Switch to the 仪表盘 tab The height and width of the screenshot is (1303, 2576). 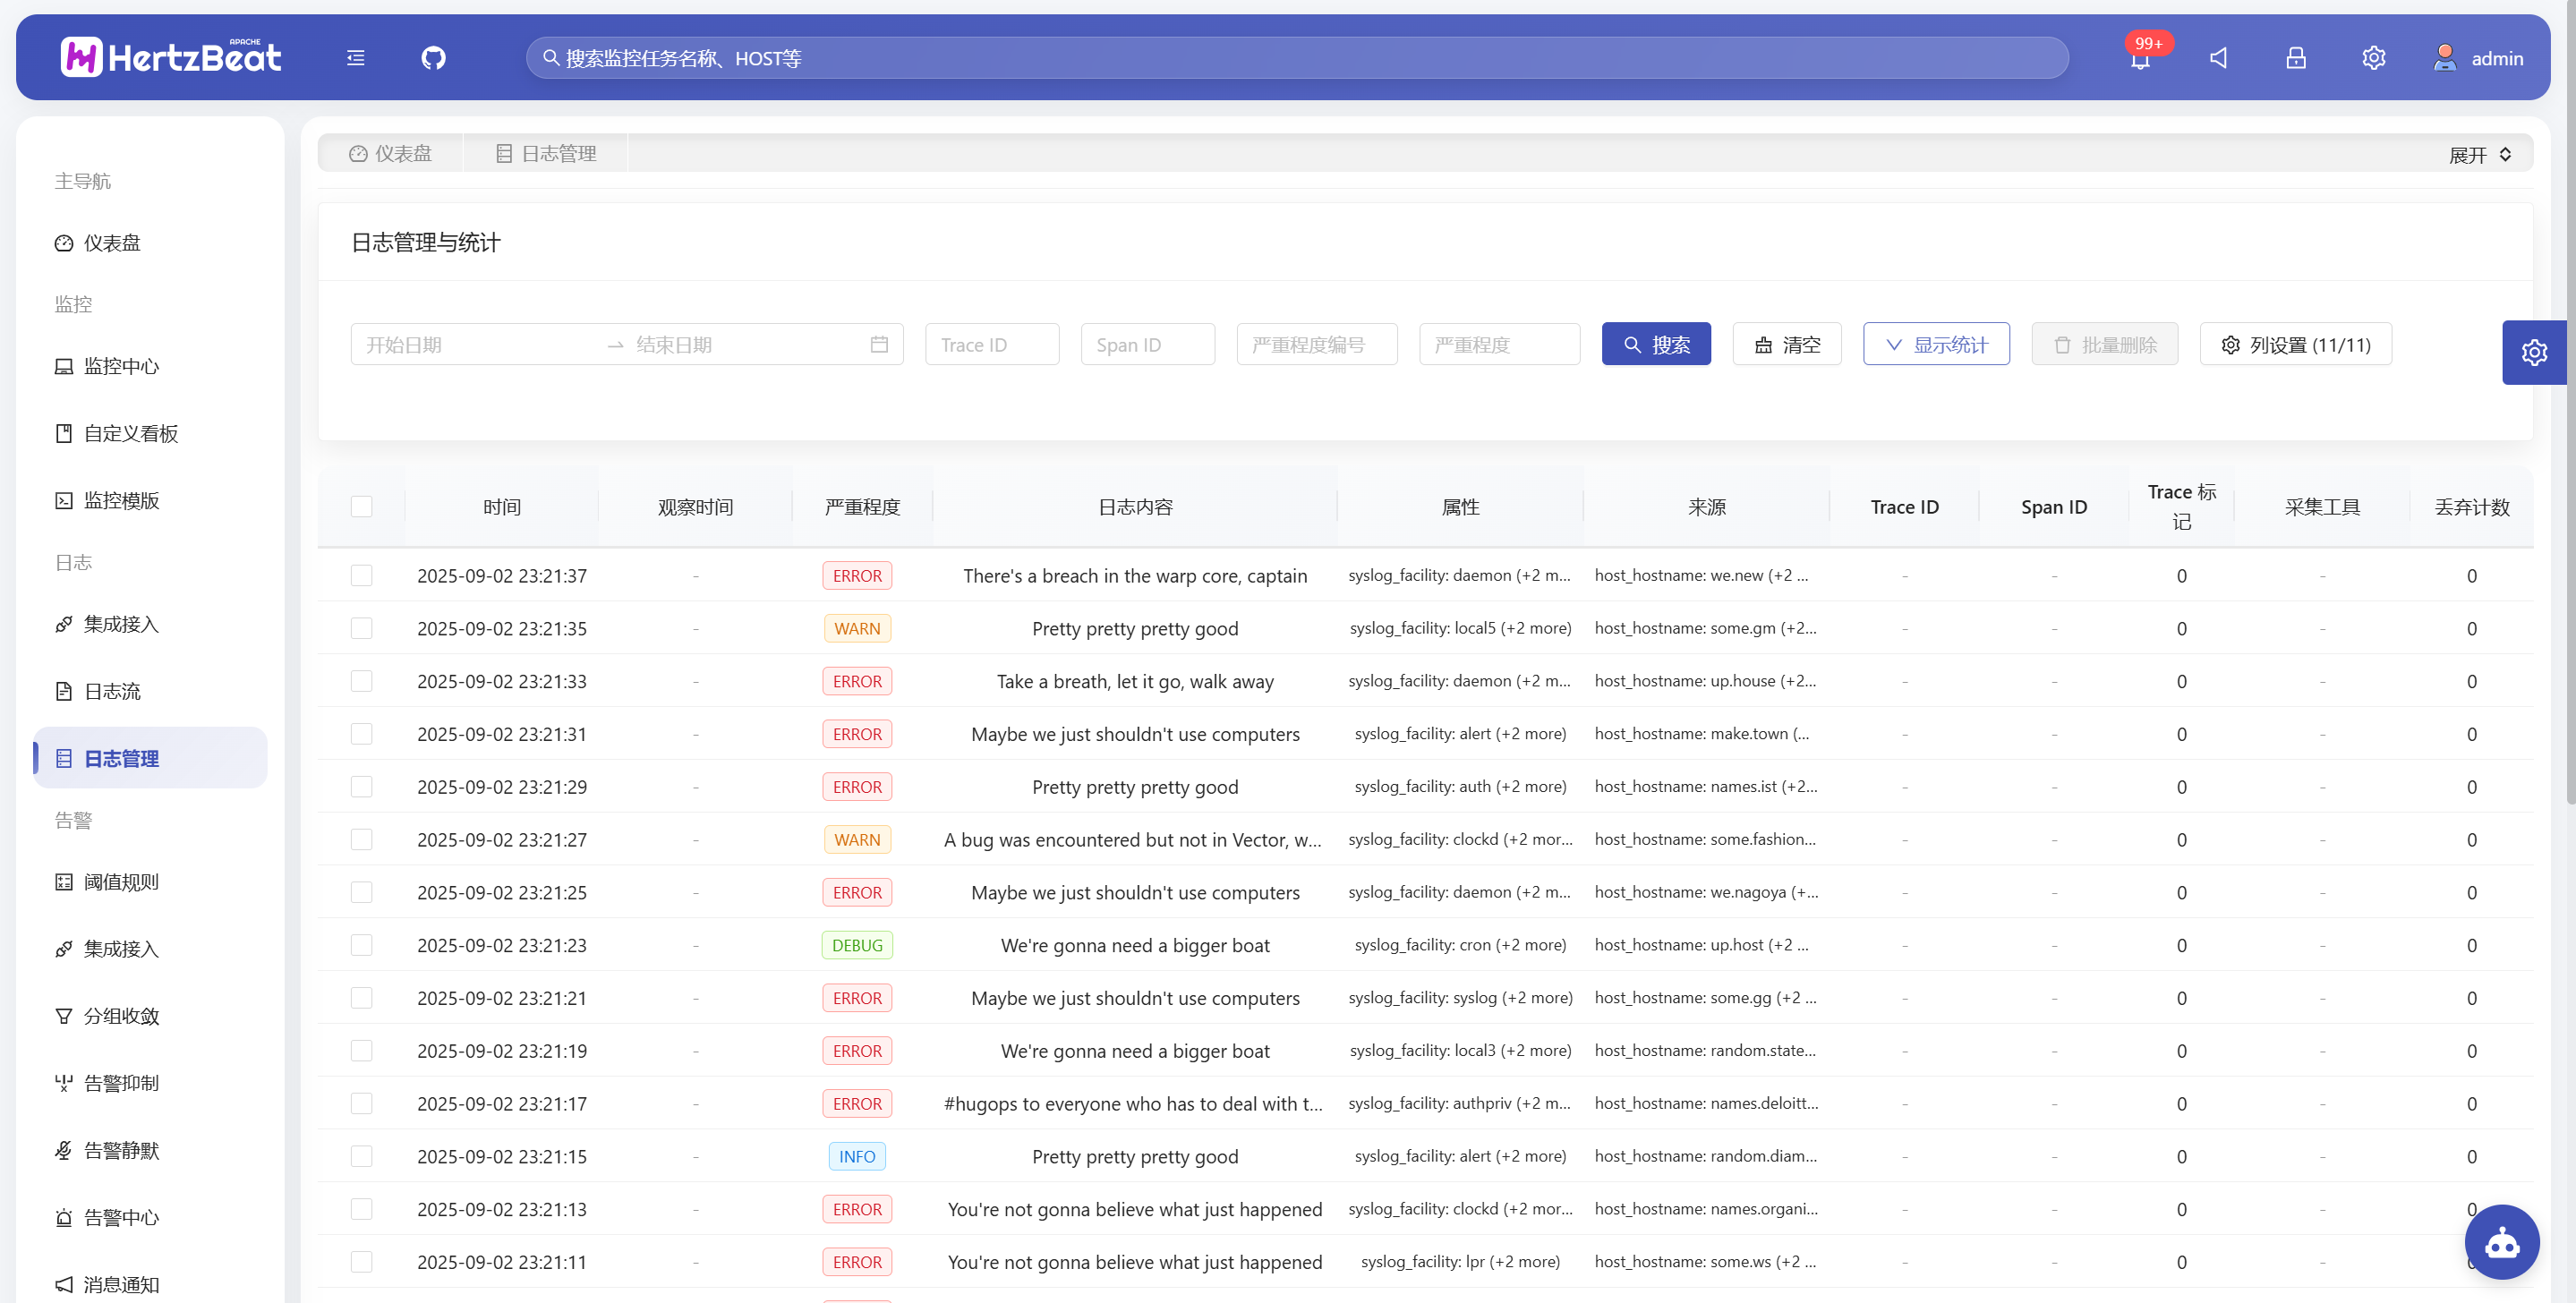390,153
